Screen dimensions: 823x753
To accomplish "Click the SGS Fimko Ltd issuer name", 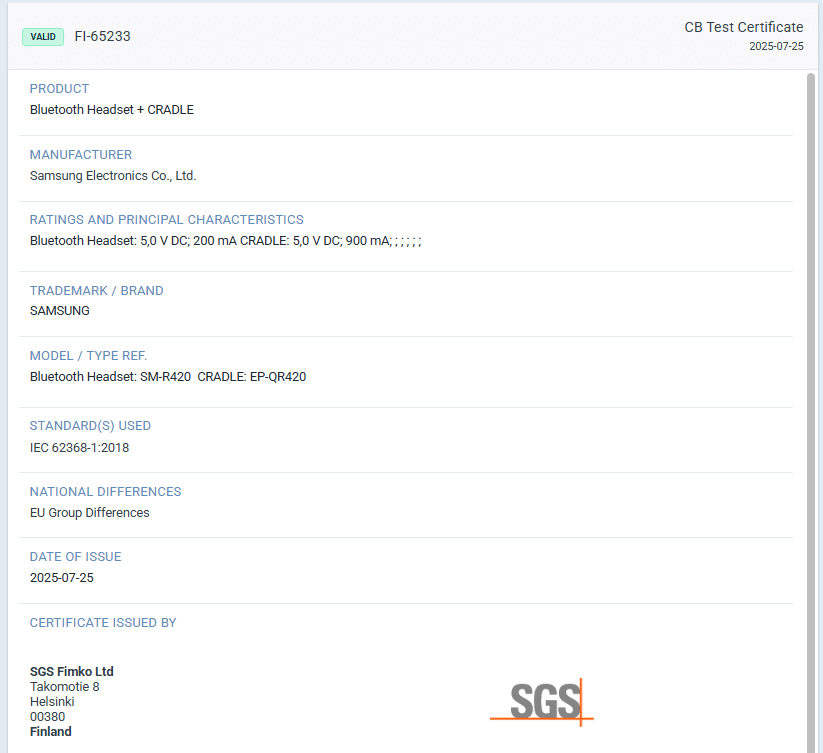I will (72, 672).
